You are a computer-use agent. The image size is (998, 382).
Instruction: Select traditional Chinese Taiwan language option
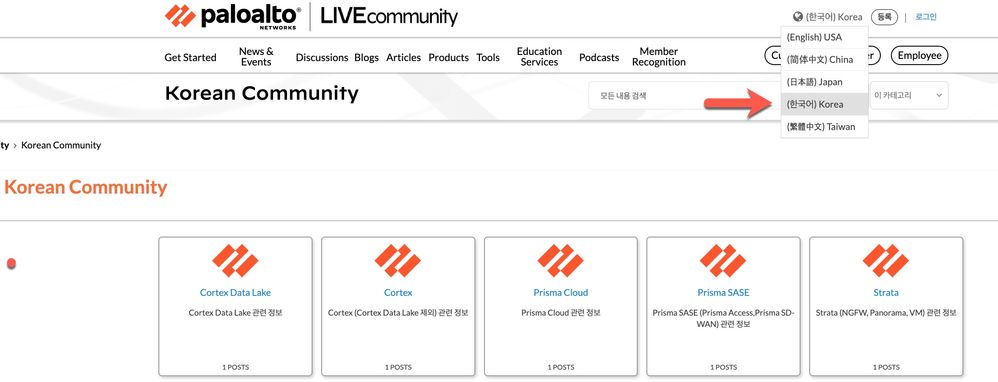coord(824,126)
